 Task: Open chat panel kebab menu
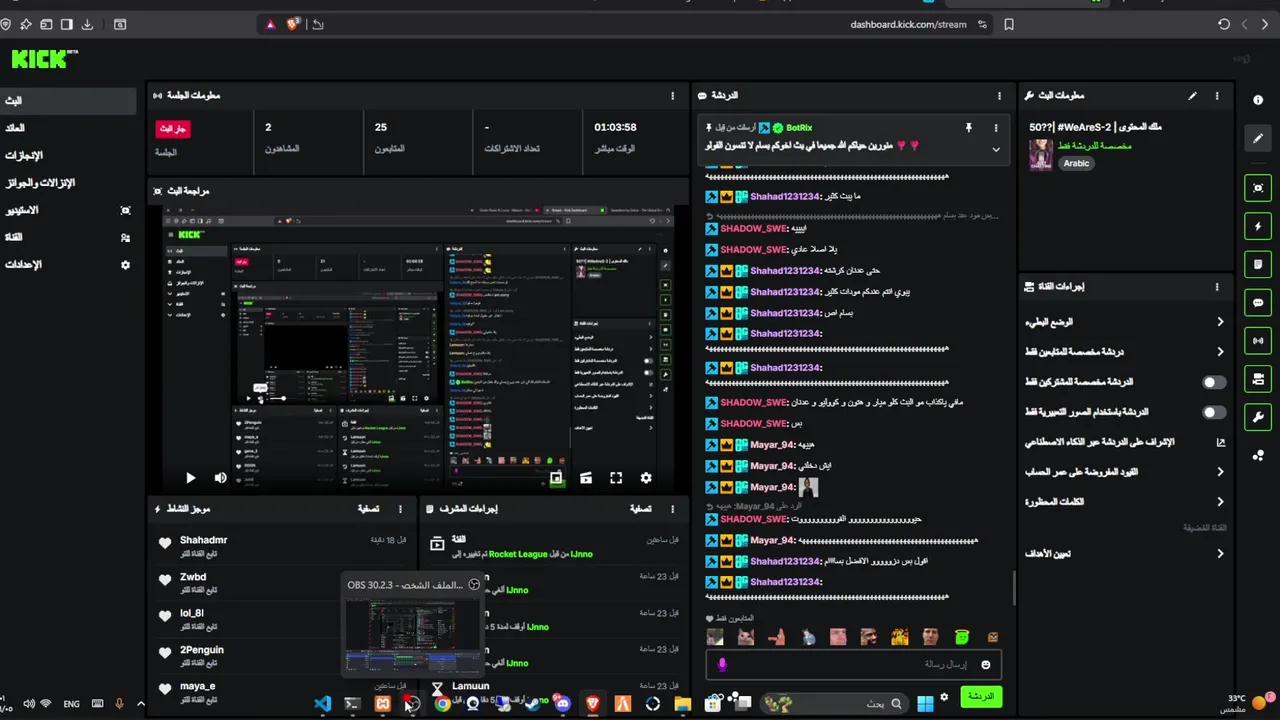point(999,96)
